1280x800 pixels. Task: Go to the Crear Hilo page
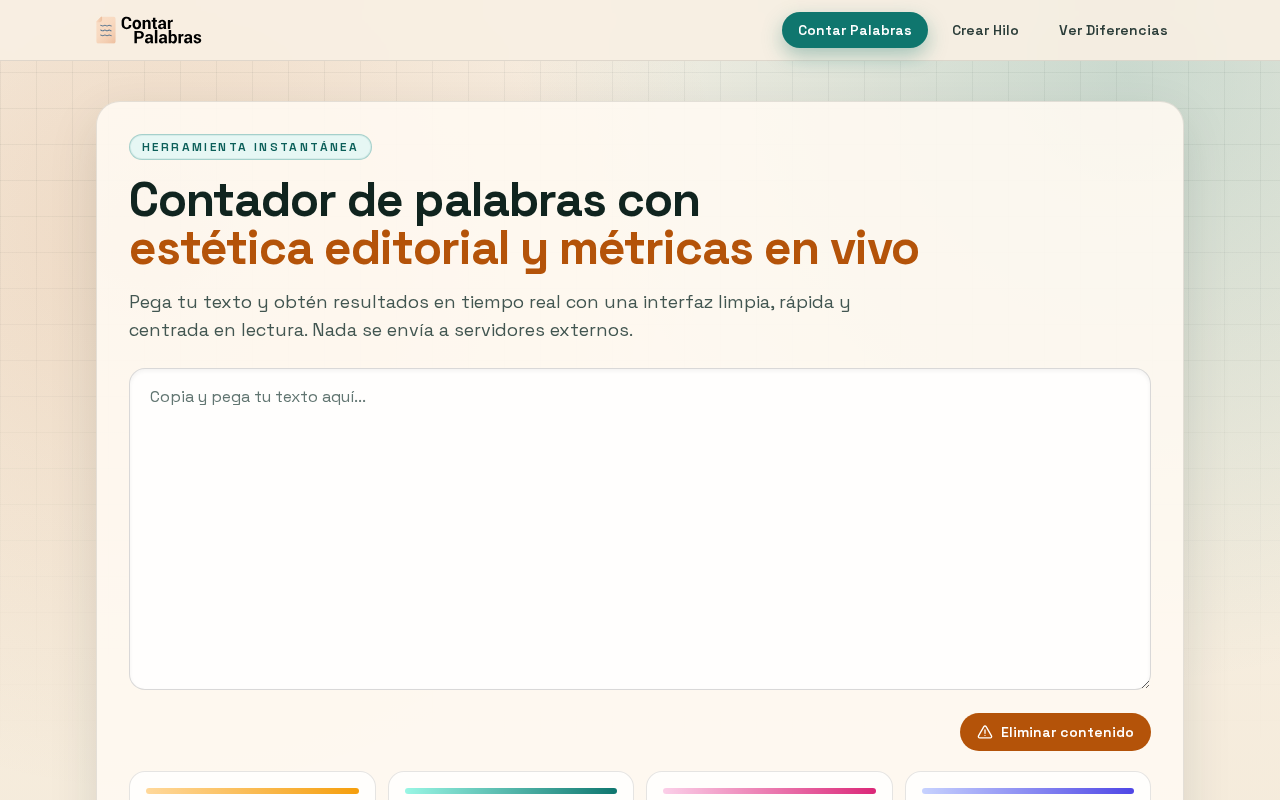point(985,30)
